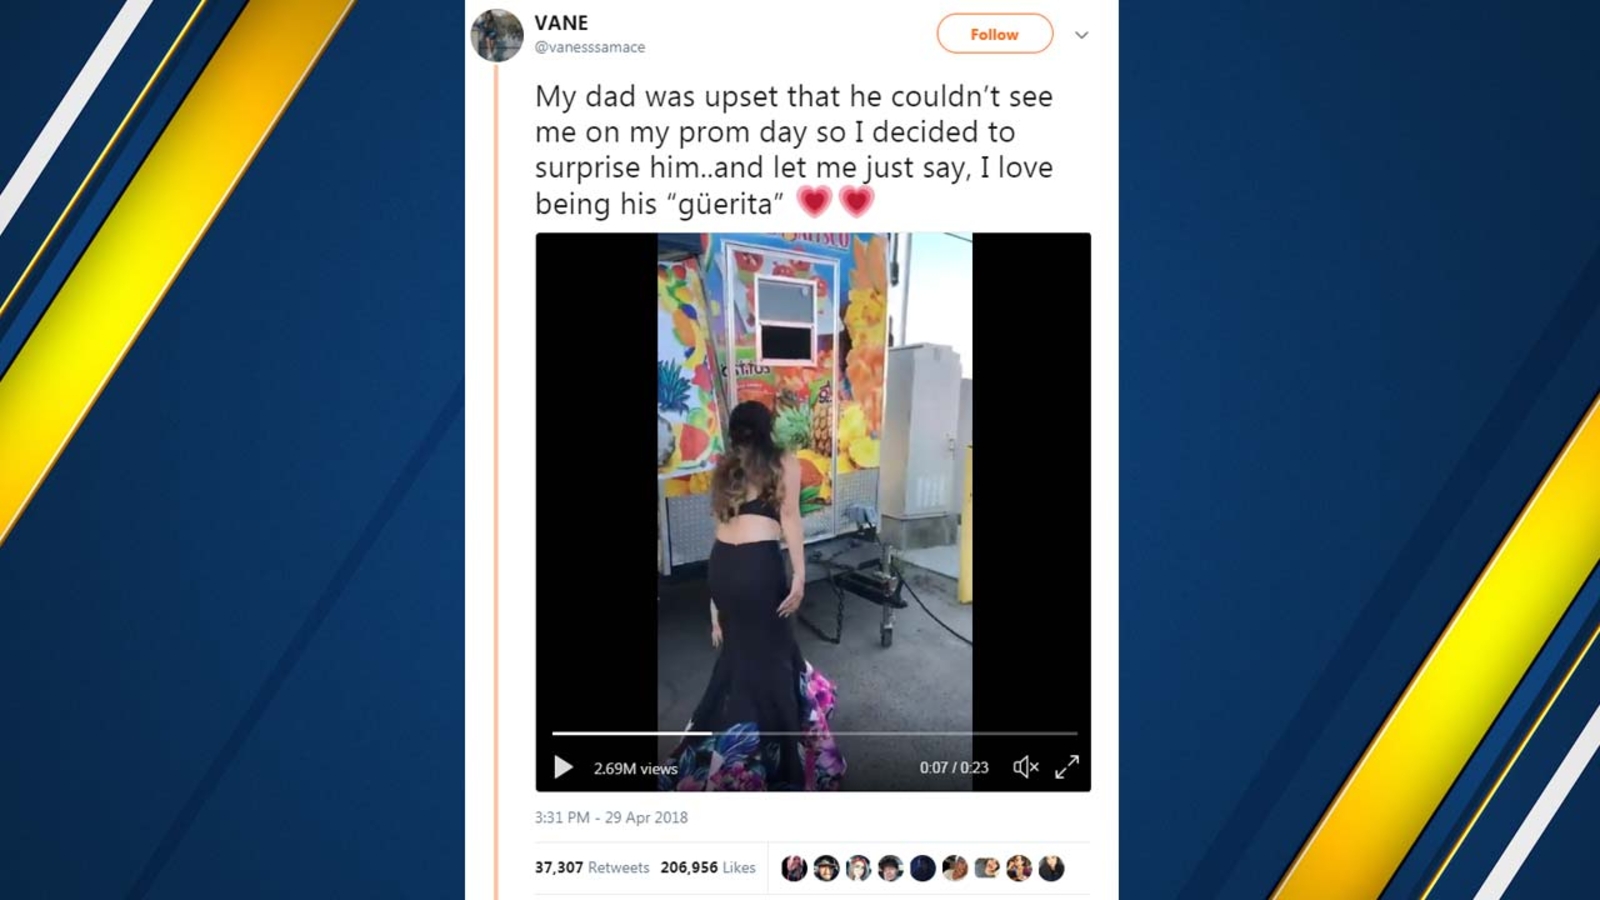Open tweet options chevron menu

(1081, 35)
